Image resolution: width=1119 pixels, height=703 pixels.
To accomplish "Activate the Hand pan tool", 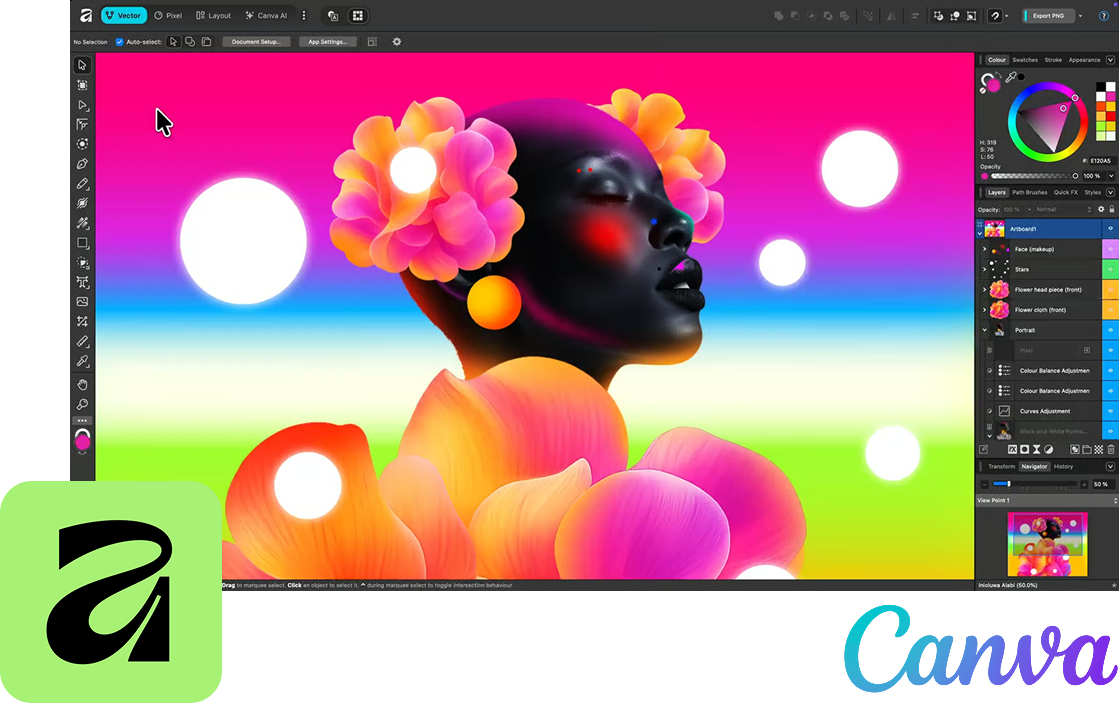I will [x=82, y=385].
